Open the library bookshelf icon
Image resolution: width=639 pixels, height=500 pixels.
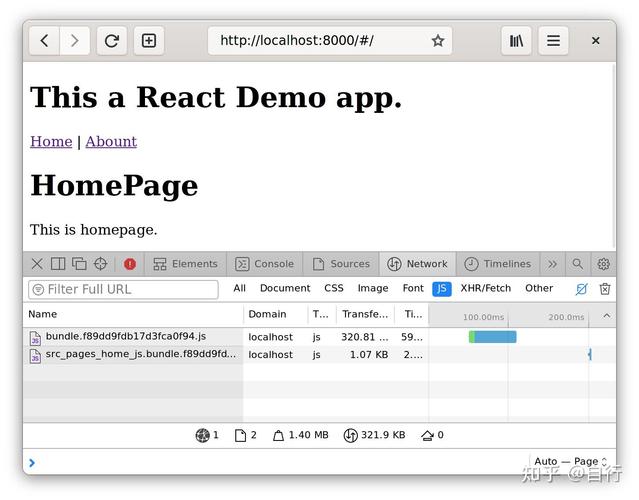point(516,41)
